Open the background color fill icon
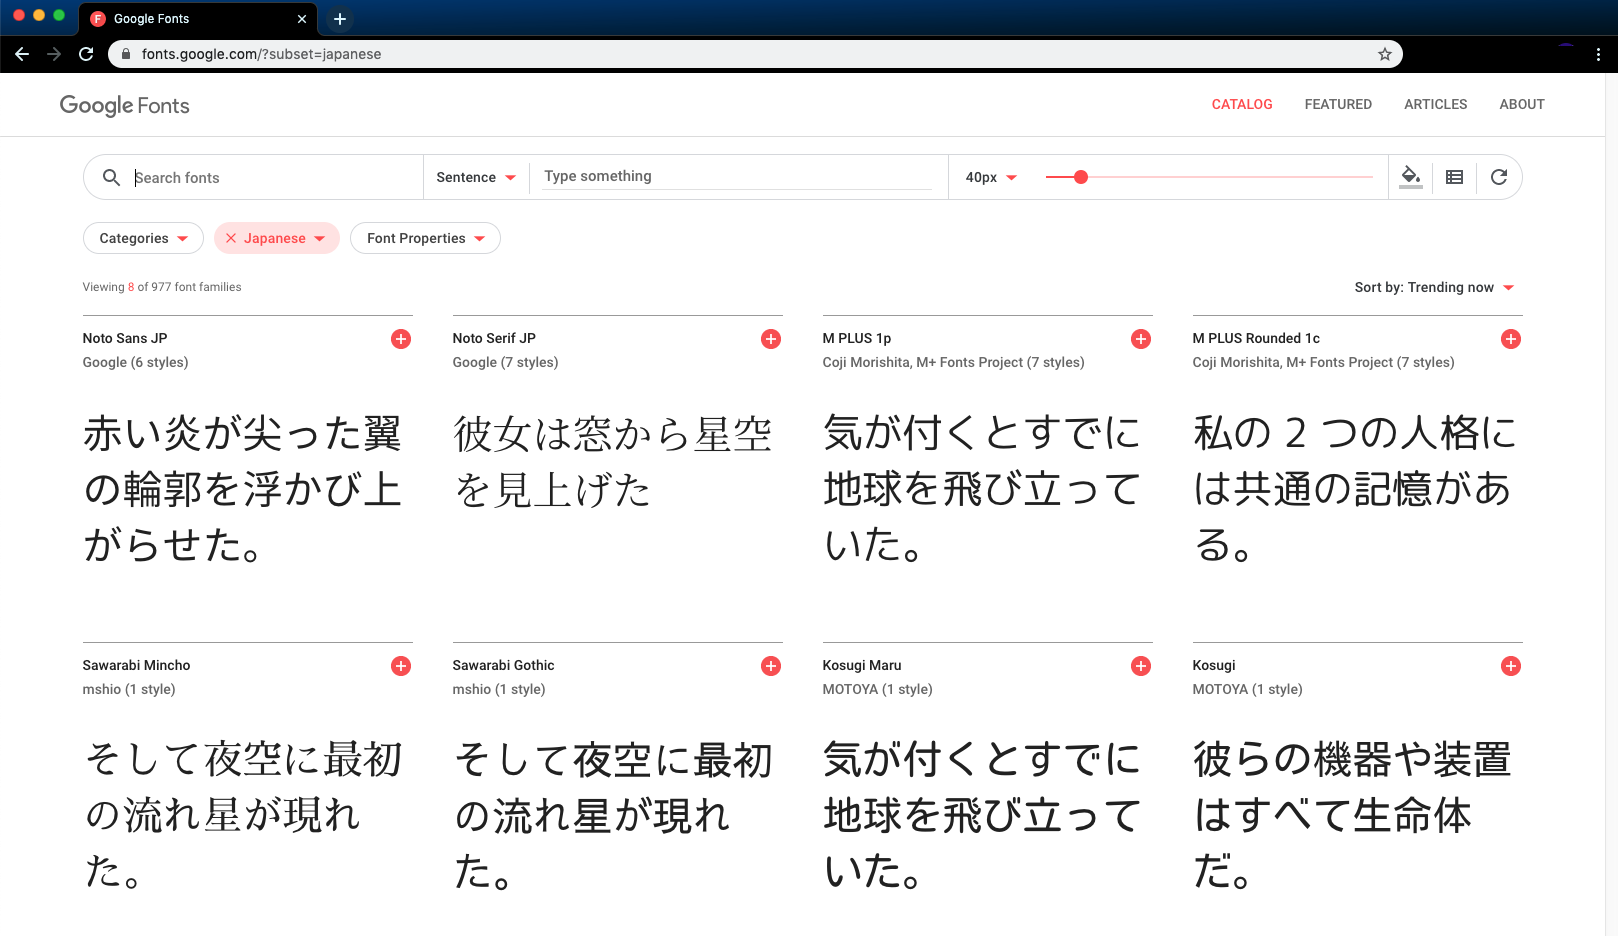The image size is (1618, 936). tap(1411, 177)
